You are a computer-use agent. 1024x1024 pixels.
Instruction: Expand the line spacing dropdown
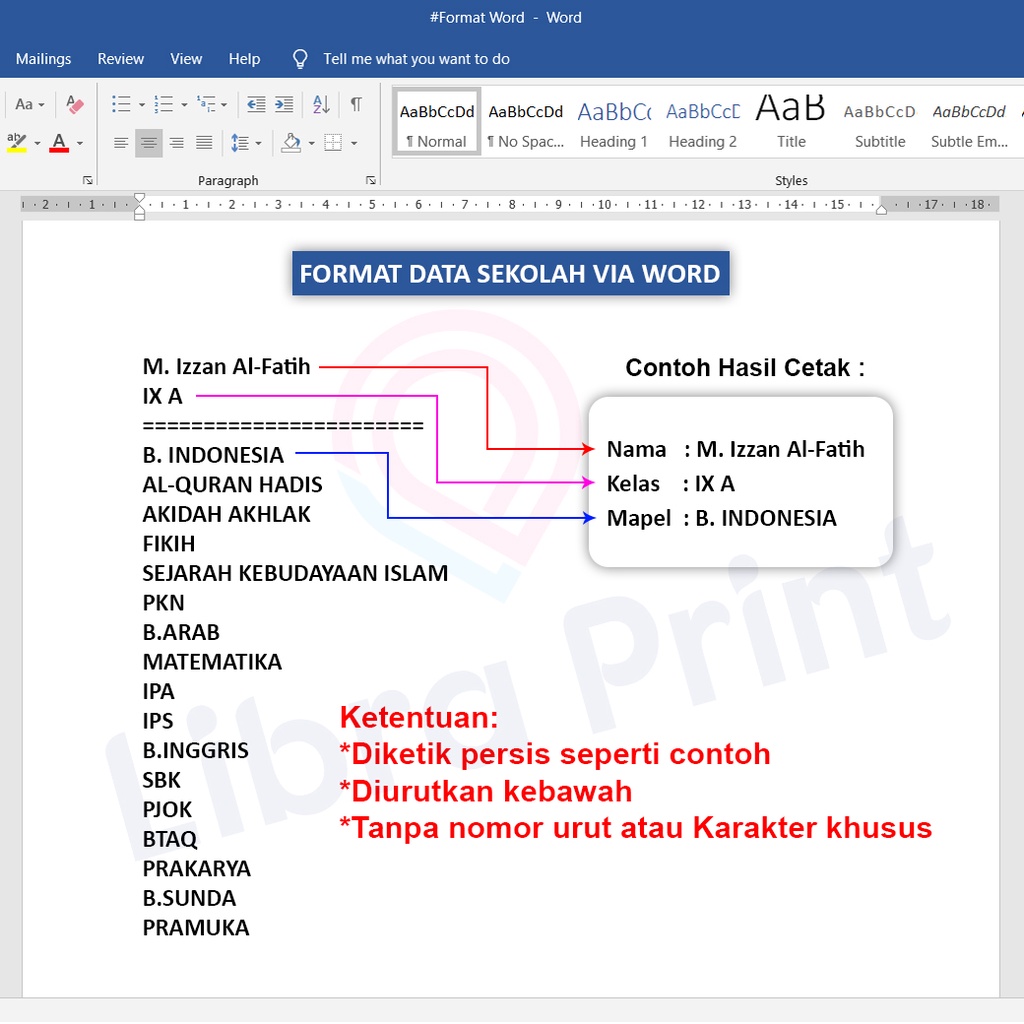pyautogui.click(x=258, y=143)
